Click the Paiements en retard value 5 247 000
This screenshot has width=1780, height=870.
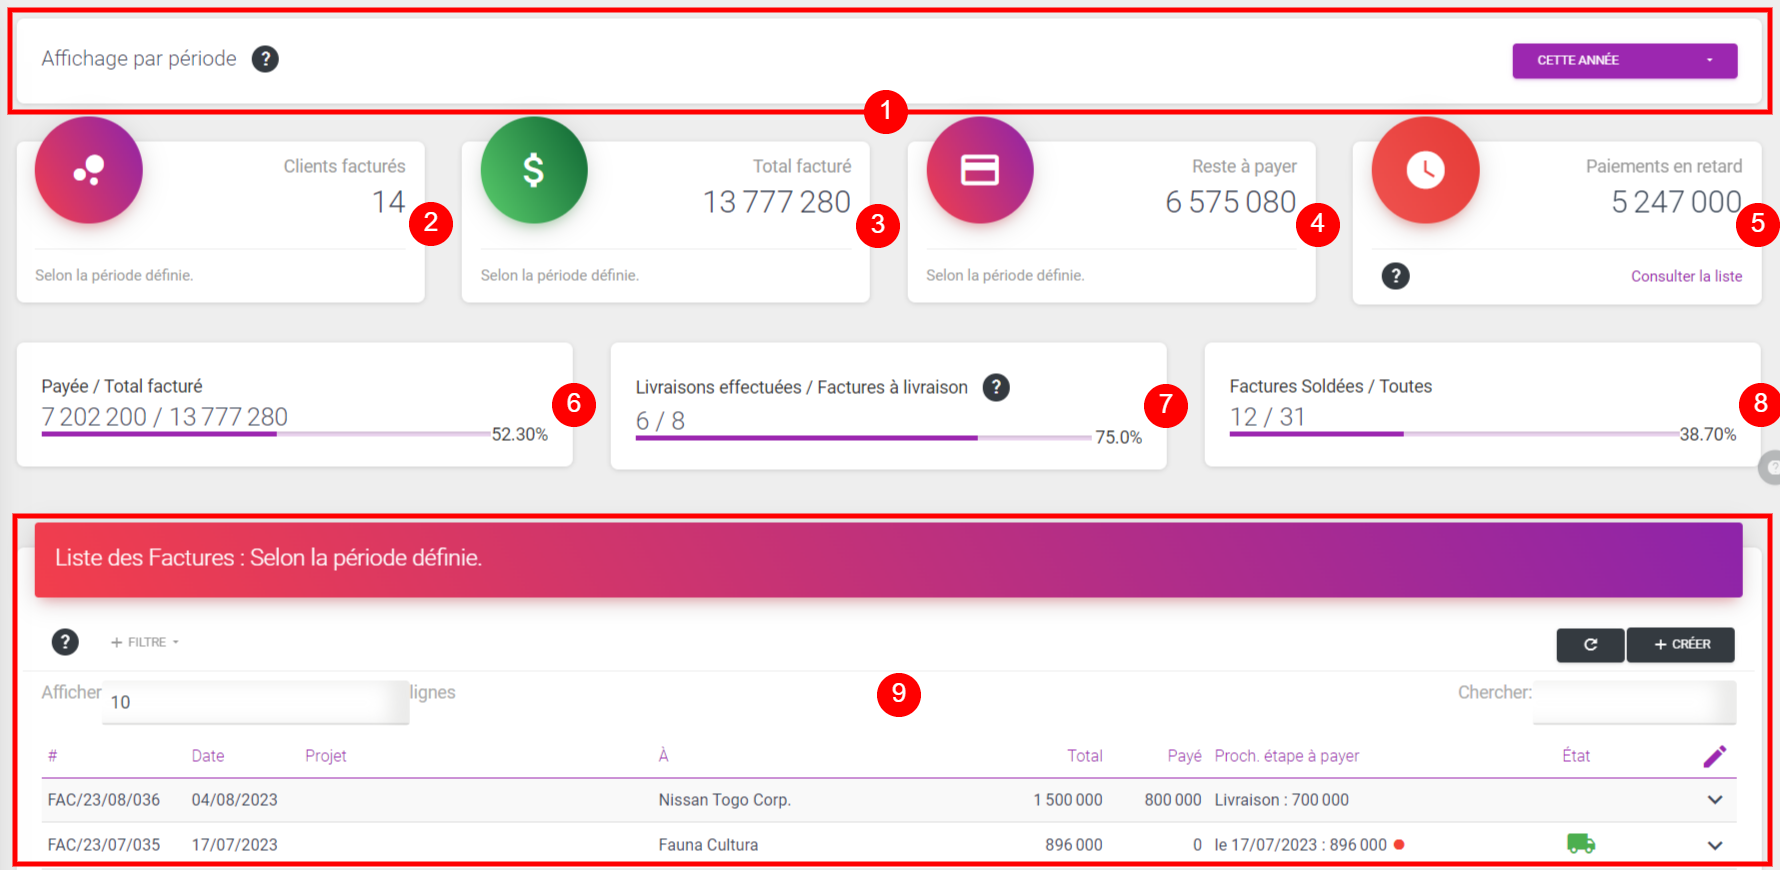pos(1677,202)
